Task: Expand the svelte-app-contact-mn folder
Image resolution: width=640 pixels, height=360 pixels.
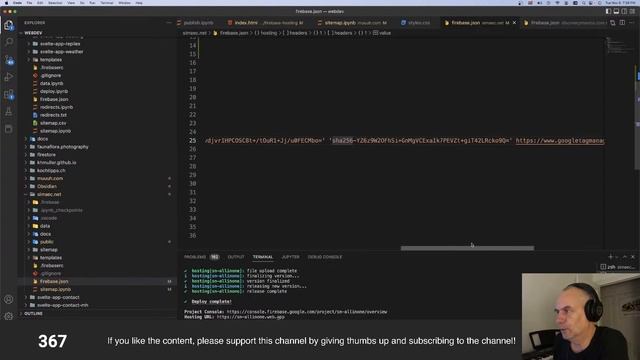Action: click(x=62, y=305)
